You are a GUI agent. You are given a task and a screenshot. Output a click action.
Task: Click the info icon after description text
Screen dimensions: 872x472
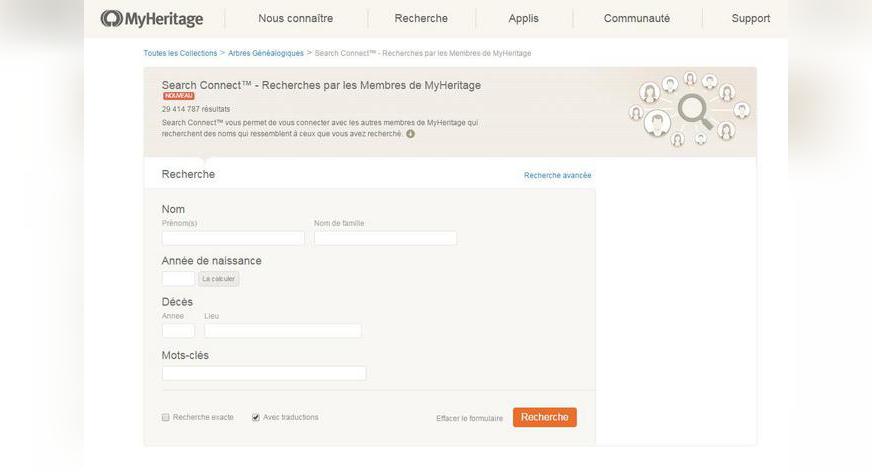tap(410, 134)
